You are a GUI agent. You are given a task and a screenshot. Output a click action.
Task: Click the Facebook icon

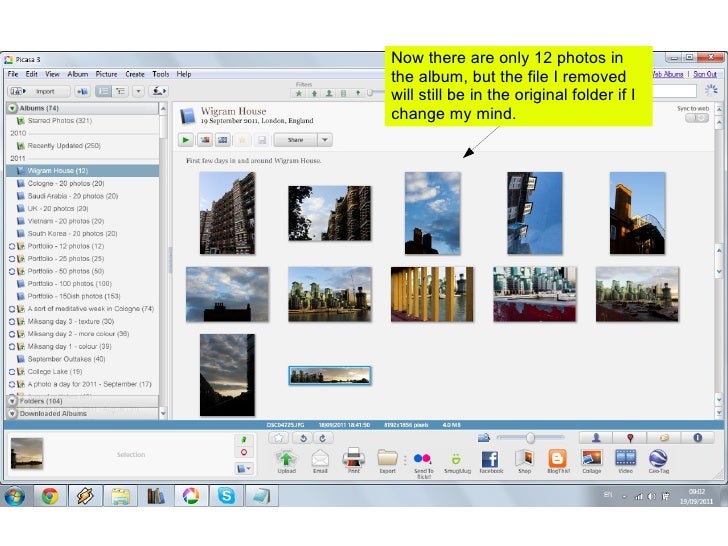(490, 459)
